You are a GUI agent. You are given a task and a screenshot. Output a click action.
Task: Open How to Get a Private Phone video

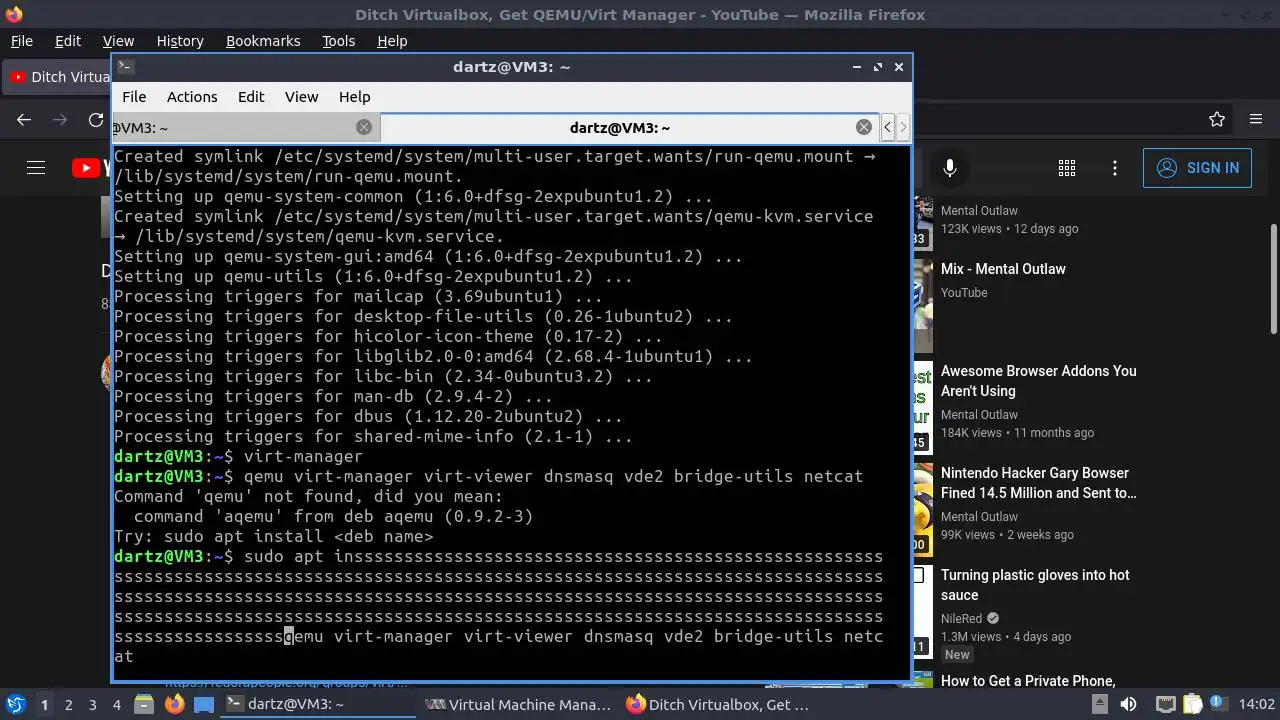pyautogui.click(x=1028, y=681)
